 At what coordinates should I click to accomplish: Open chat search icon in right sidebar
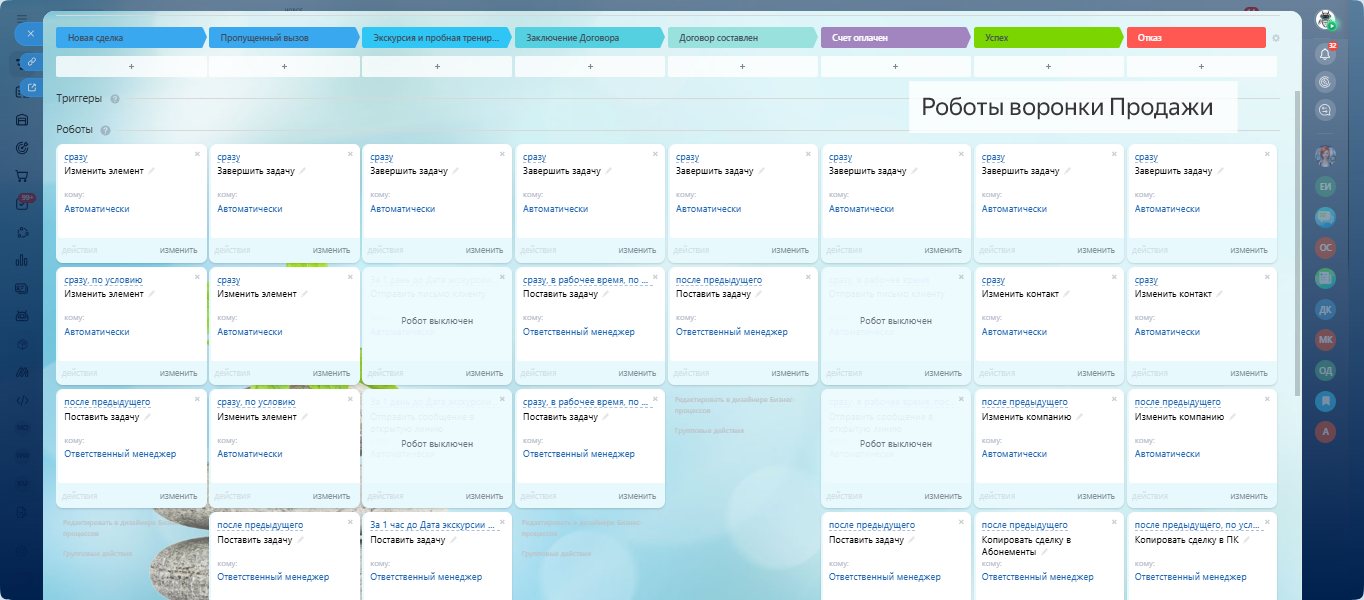click(1326, 111)
